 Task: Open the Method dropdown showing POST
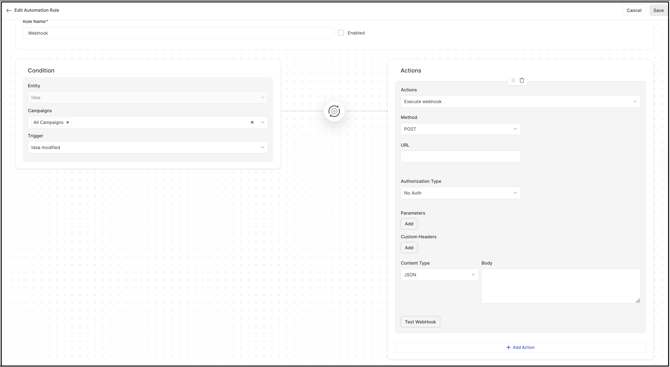pyautogui.click(x=460, y=129)
